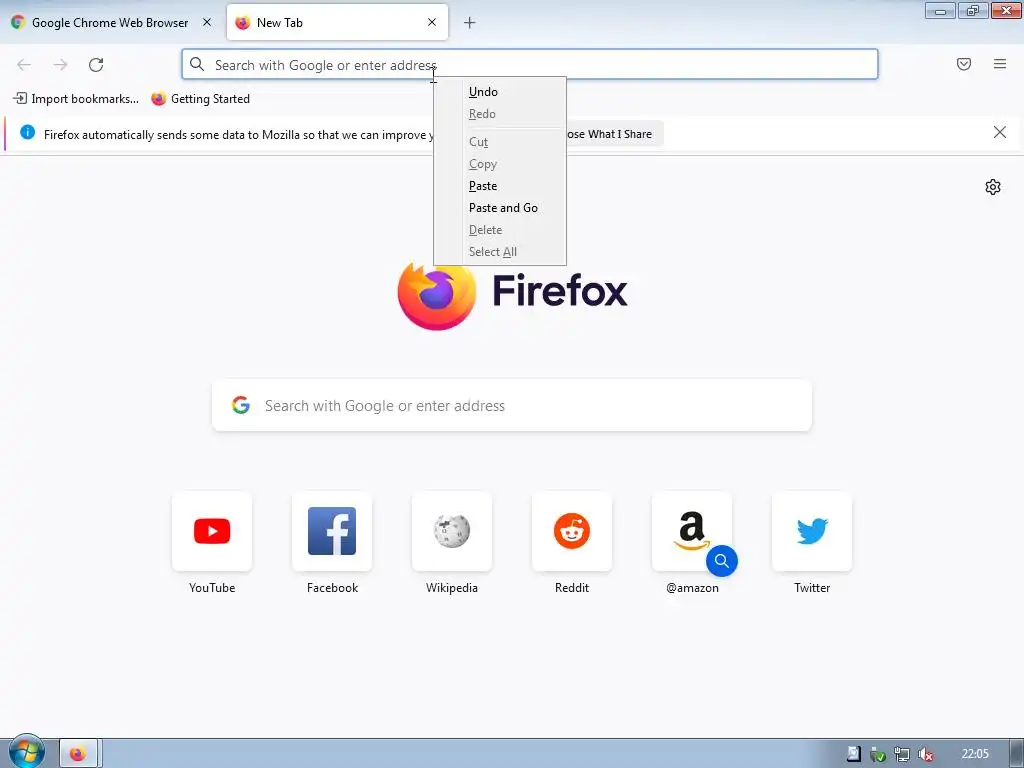Open the Pocket save icon
Viewport: 1024px width, 768px height.
click(x=964, y=64)
